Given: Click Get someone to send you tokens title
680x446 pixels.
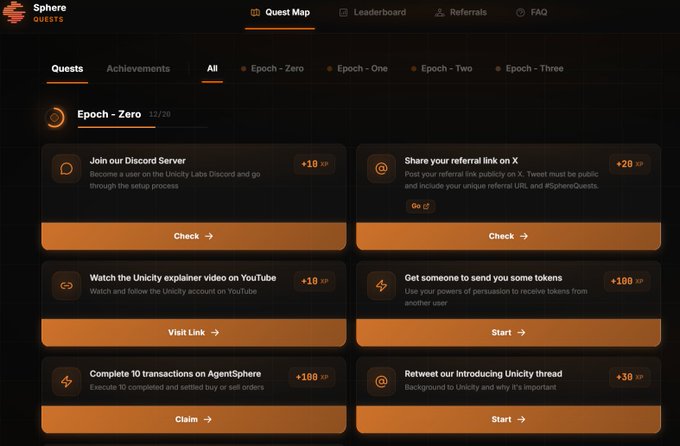Looking at the screenshot, I should tap(483, 278).
